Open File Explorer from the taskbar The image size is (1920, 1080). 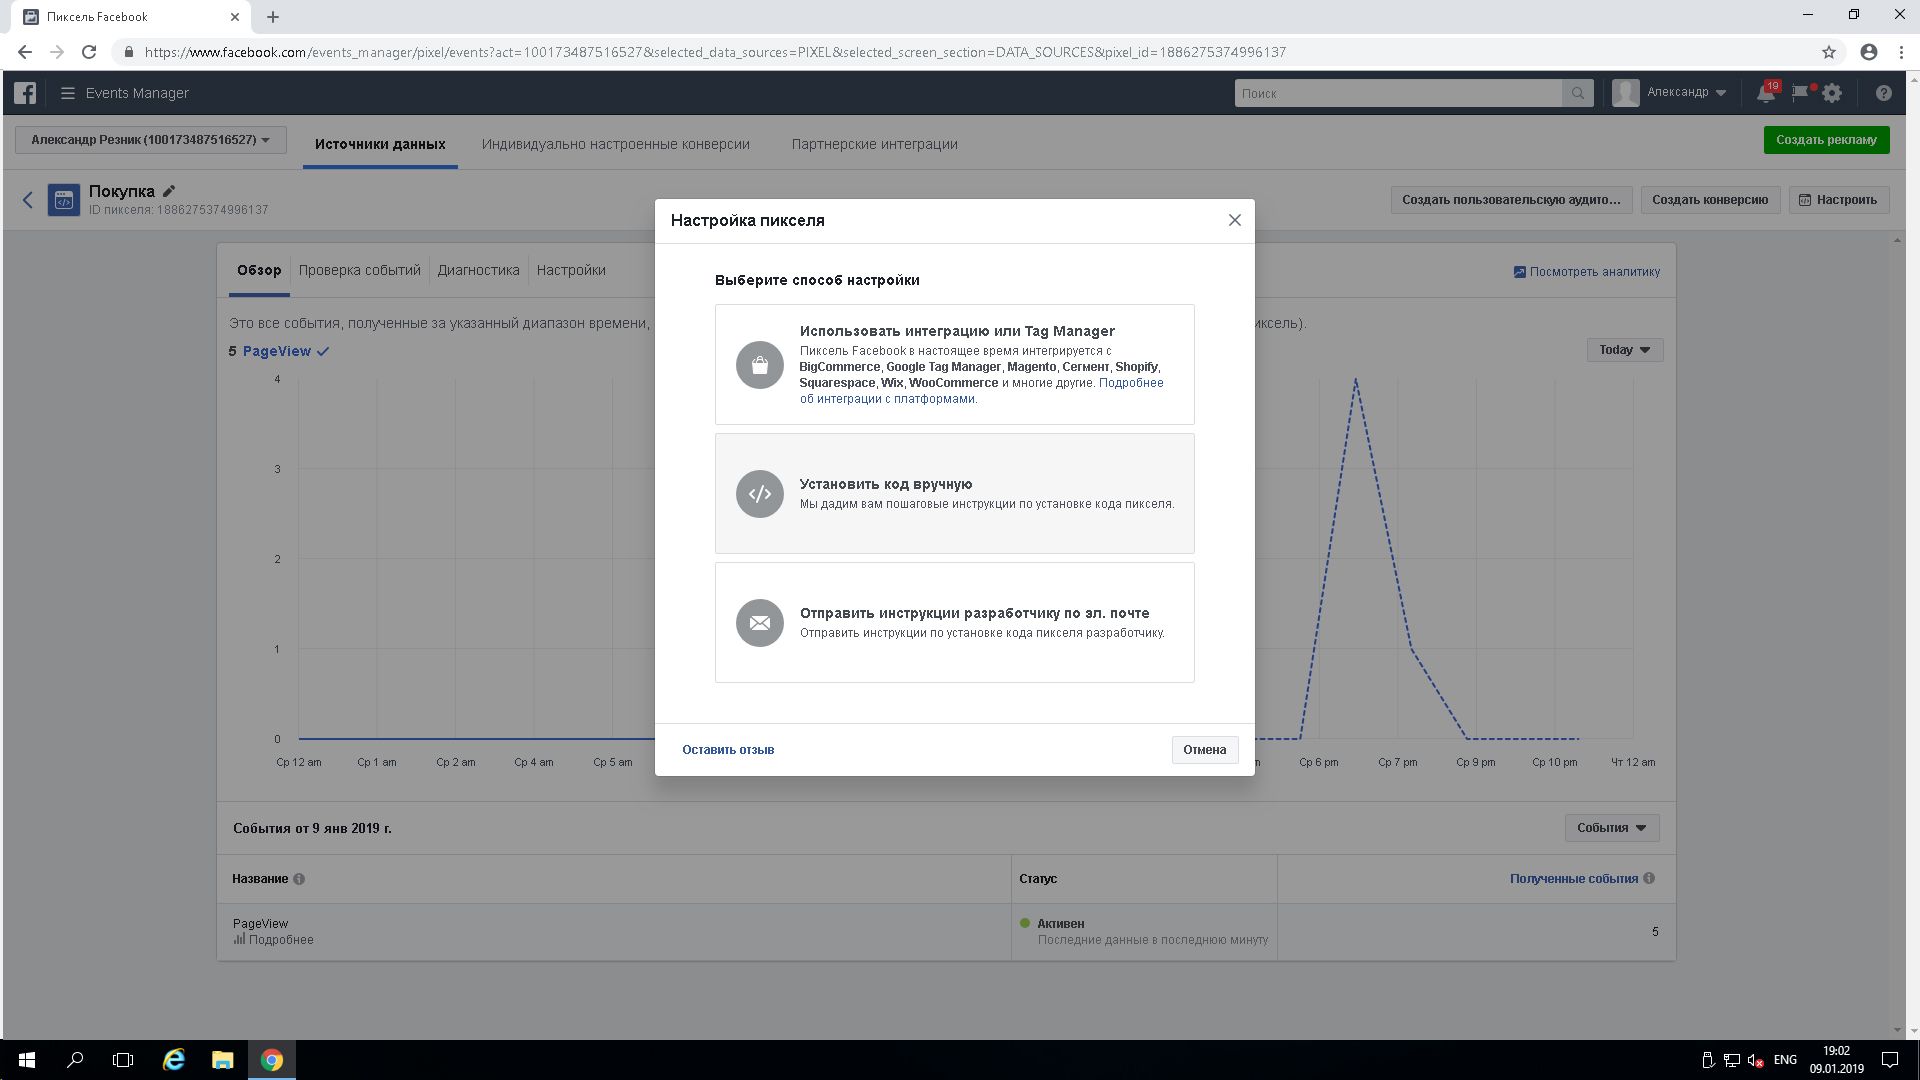[x=222, y=1060]
